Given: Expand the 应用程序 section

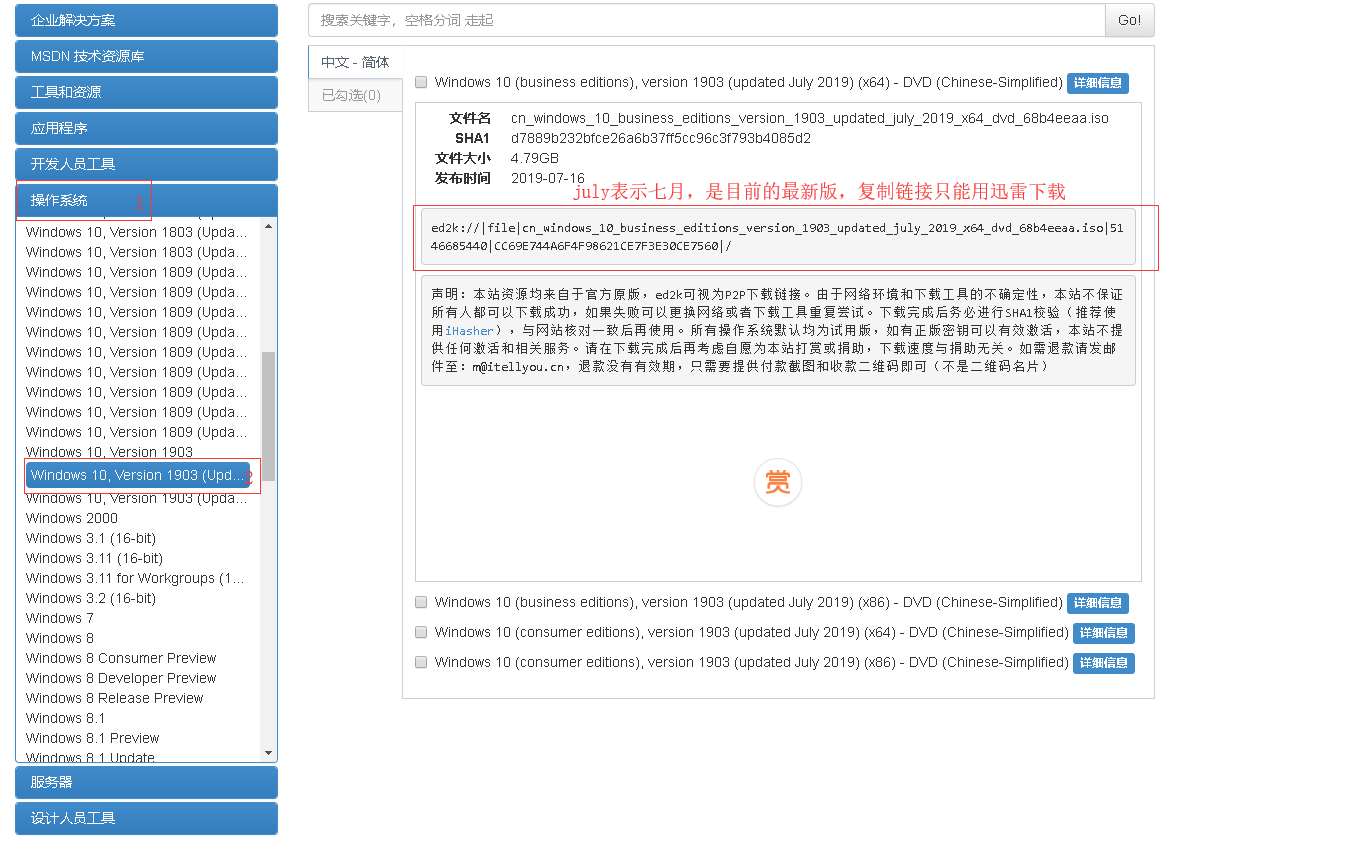Looking at the screenshot, I should click(x=146, y=128).
